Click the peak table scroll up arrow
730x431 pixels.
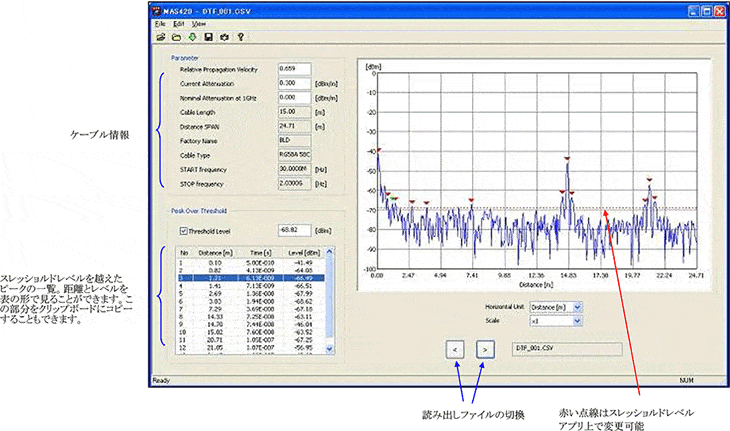pos(330,252)
